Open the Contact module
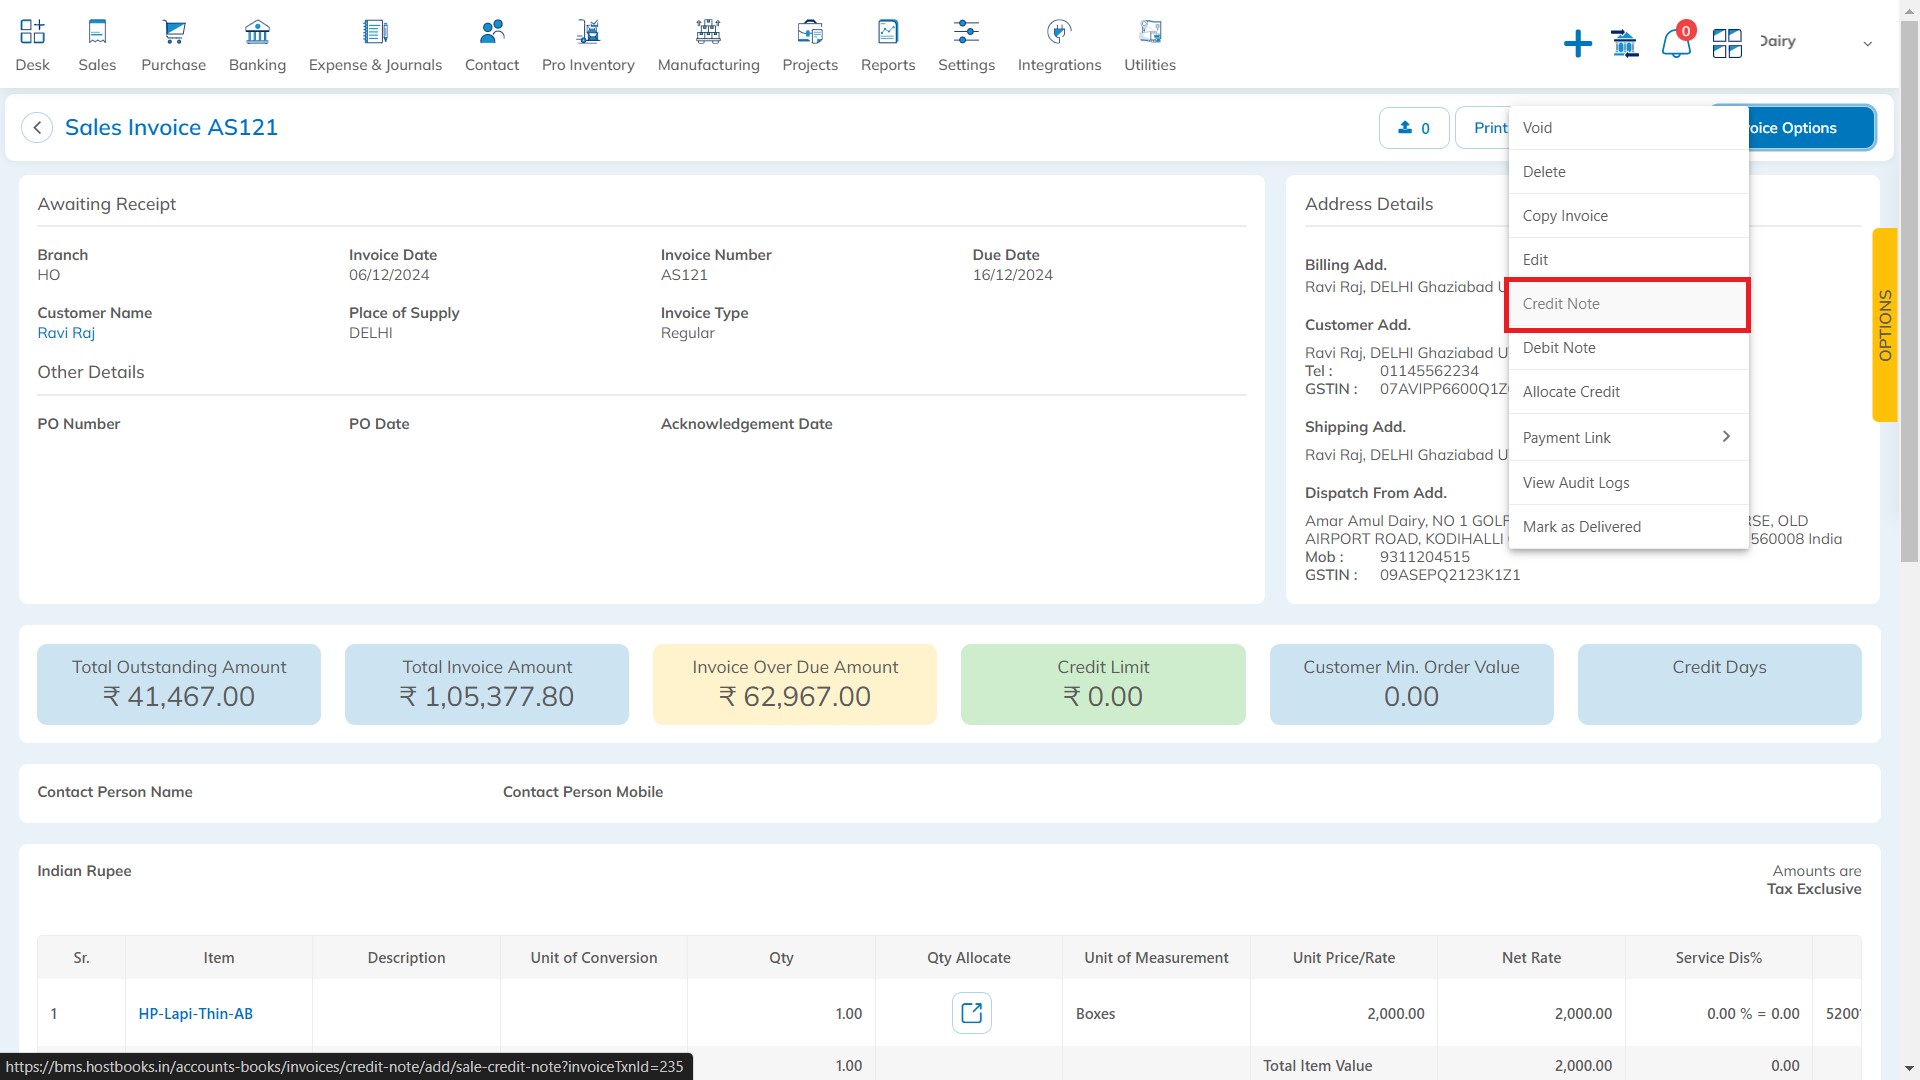This screenshot has width=1920, height=1080. (492, 45)
